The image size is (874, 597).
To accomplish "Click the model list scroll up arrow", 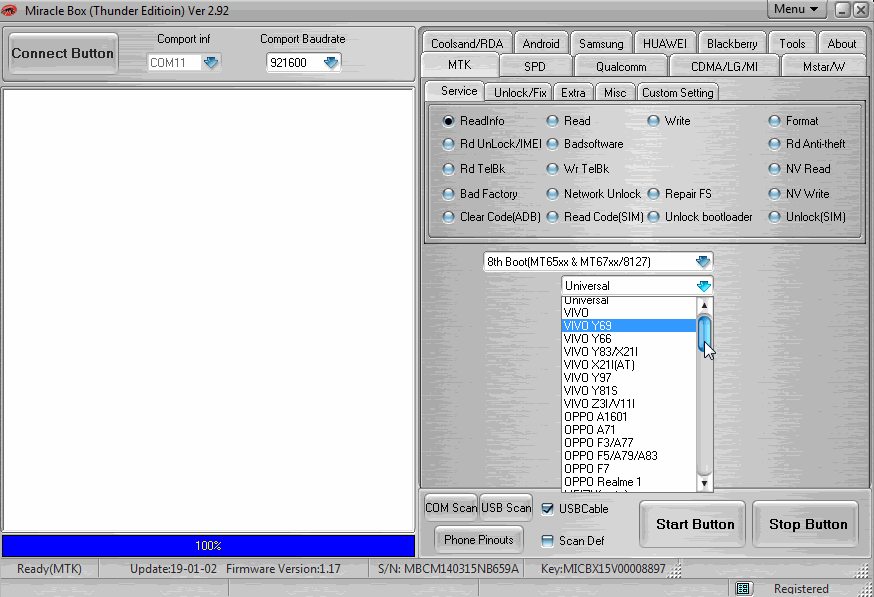I will [x=704, y=305].
